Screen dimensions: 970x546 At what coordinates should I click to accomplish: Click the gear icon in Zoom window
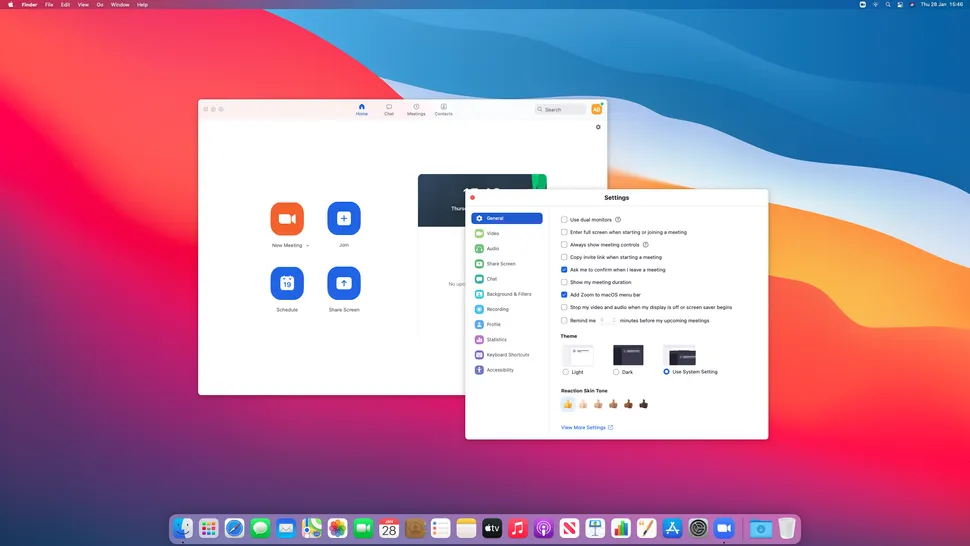tap(598, 127)
